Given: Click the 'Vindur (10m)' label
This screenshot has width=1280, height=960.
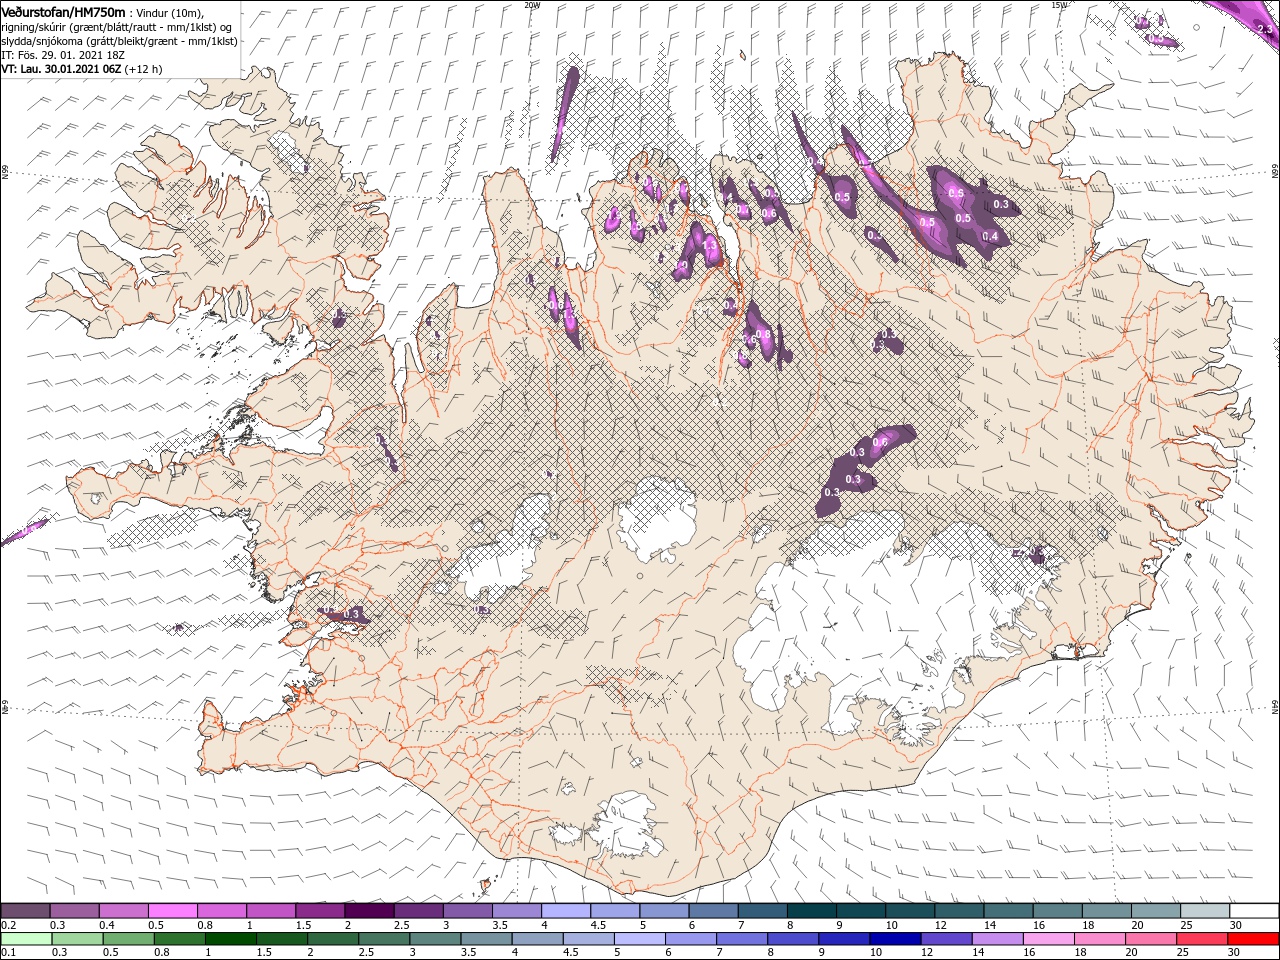Looking at the screenshot, I should [168, 12].
